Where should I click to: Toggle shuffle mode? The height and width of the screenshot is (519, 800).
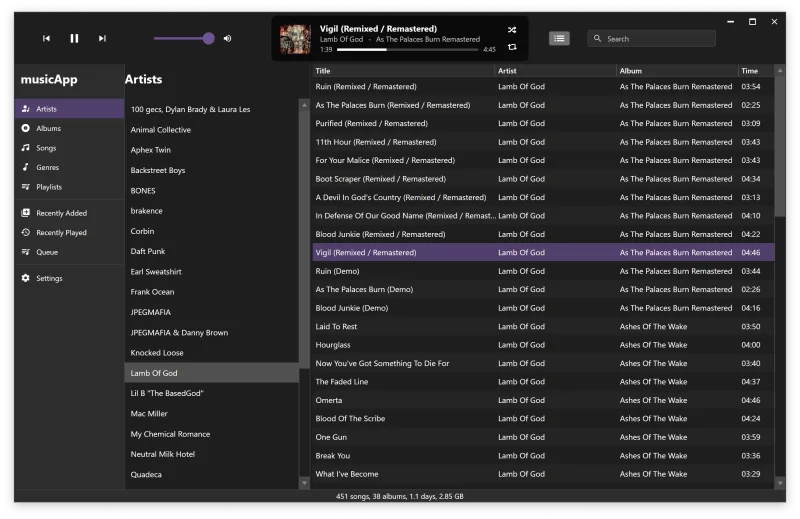[x=512, y=30]
